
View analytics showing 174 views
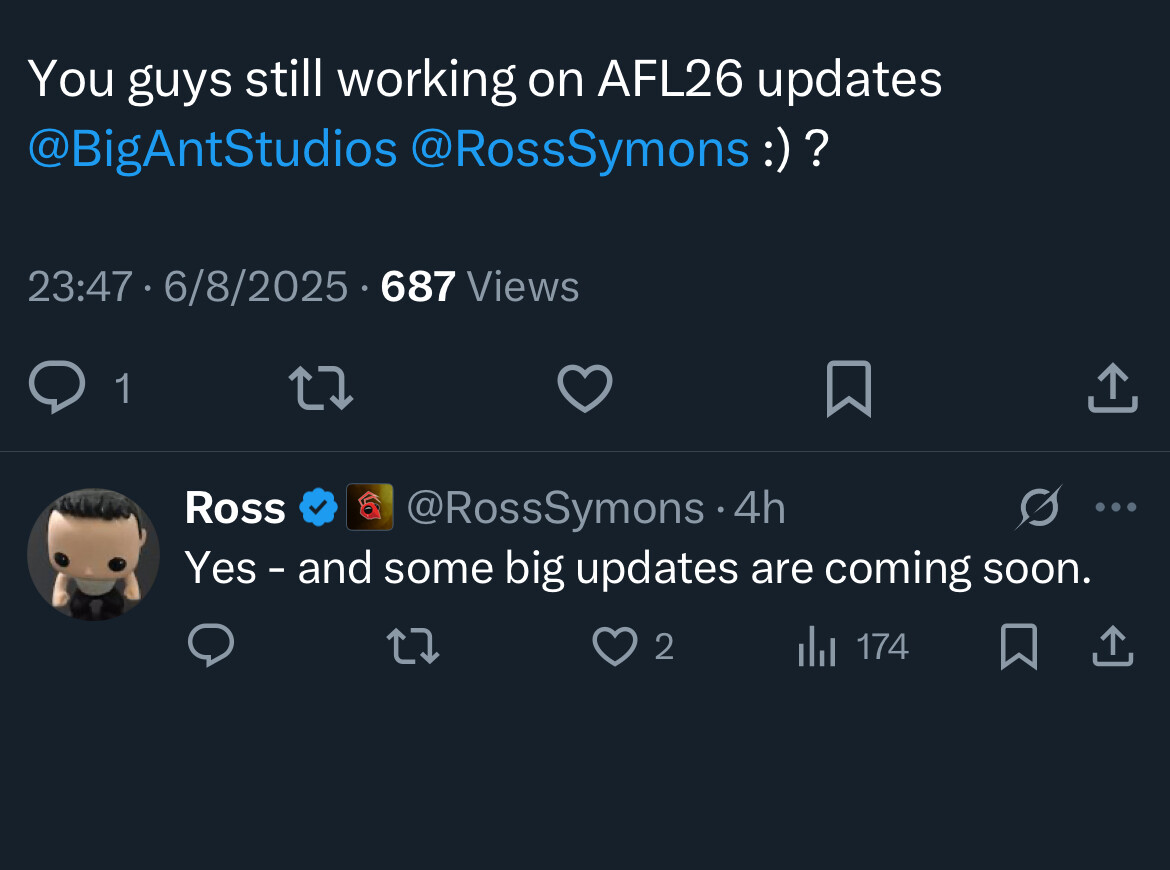853,646
